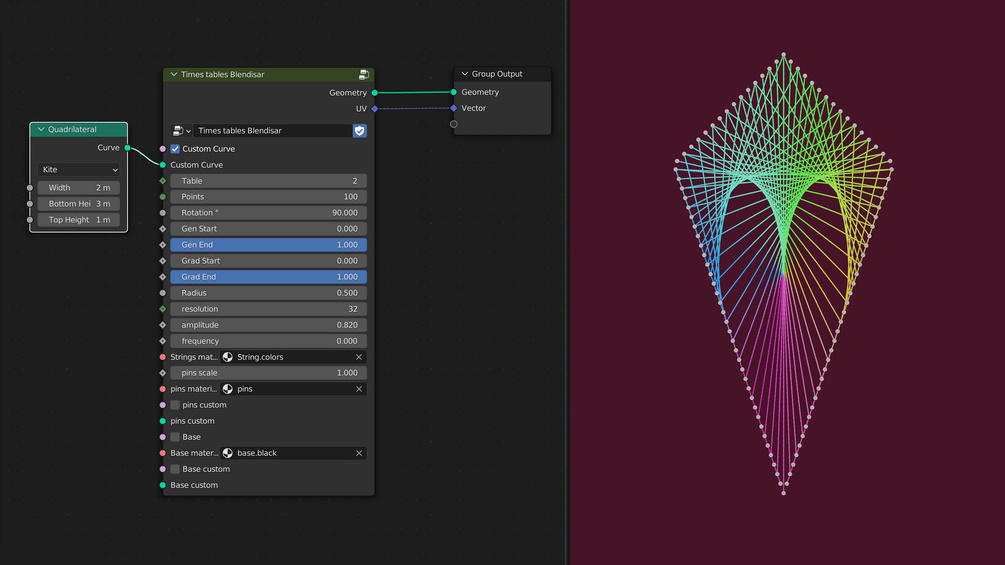Screen dimensions: 1005x565
Task: Click the String.colors material sphere icon
Action: pos(228,357)
